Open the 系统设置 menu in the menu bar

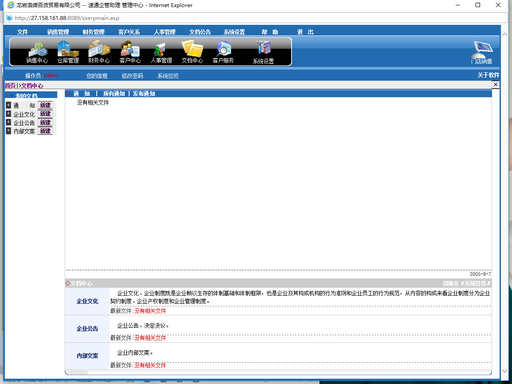tap(234, 32)
